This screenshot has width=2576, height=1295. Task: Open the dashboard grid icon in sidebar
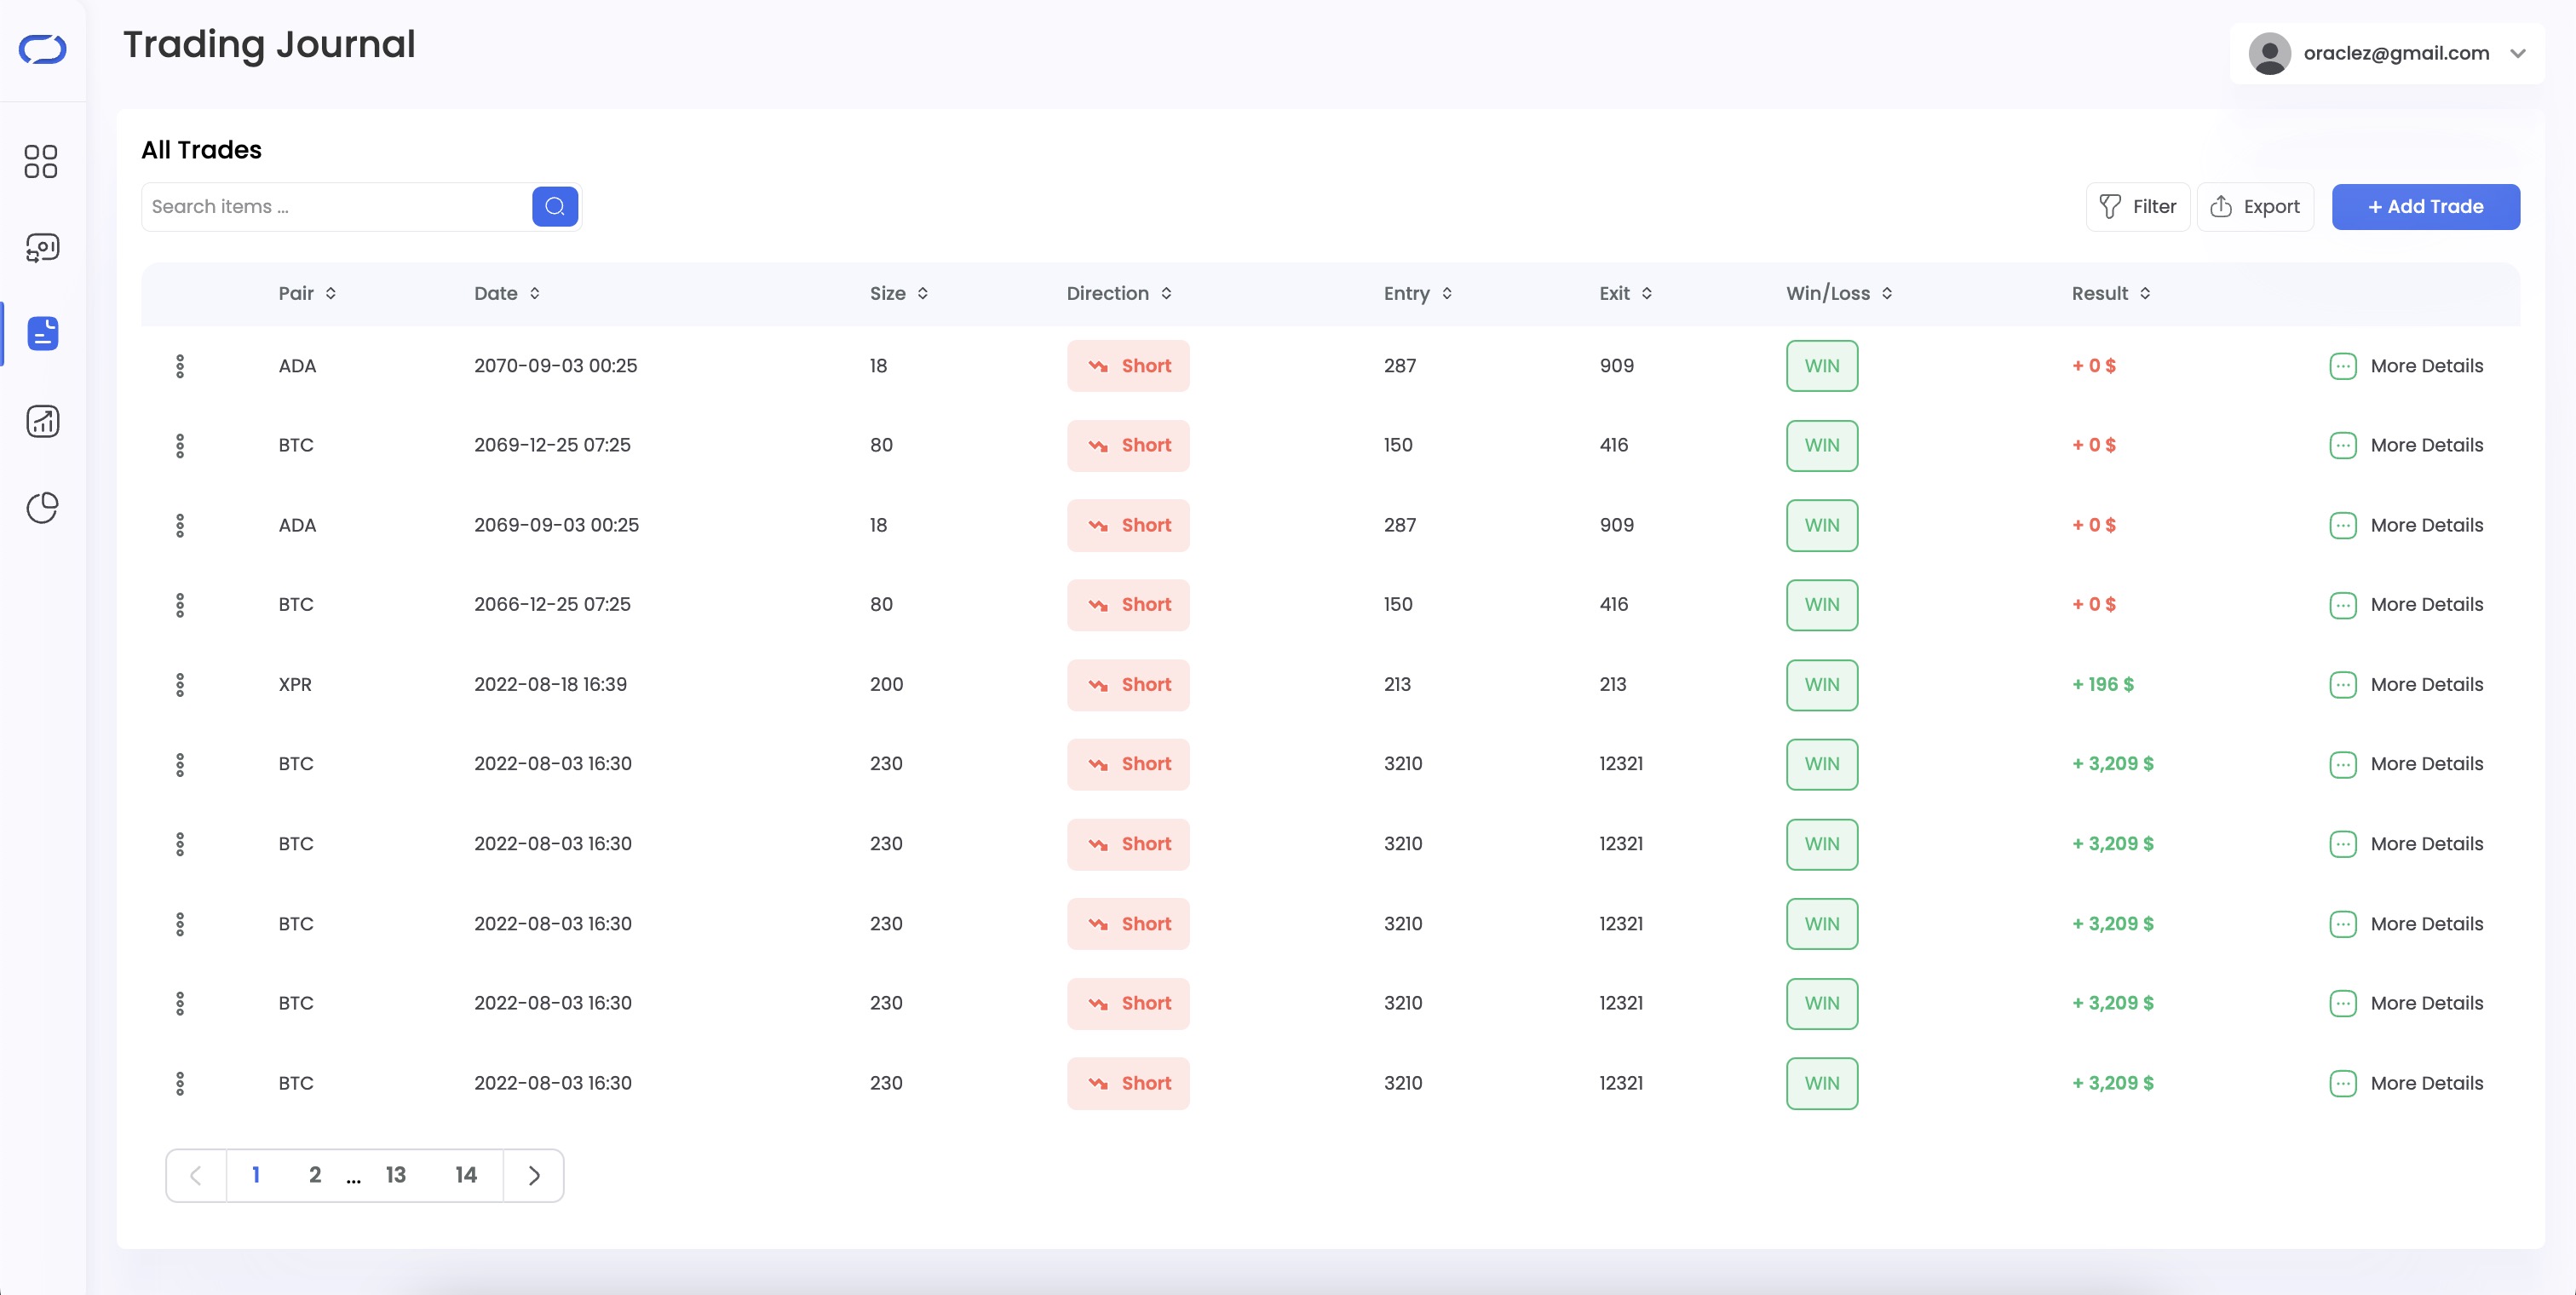[41, 161]
